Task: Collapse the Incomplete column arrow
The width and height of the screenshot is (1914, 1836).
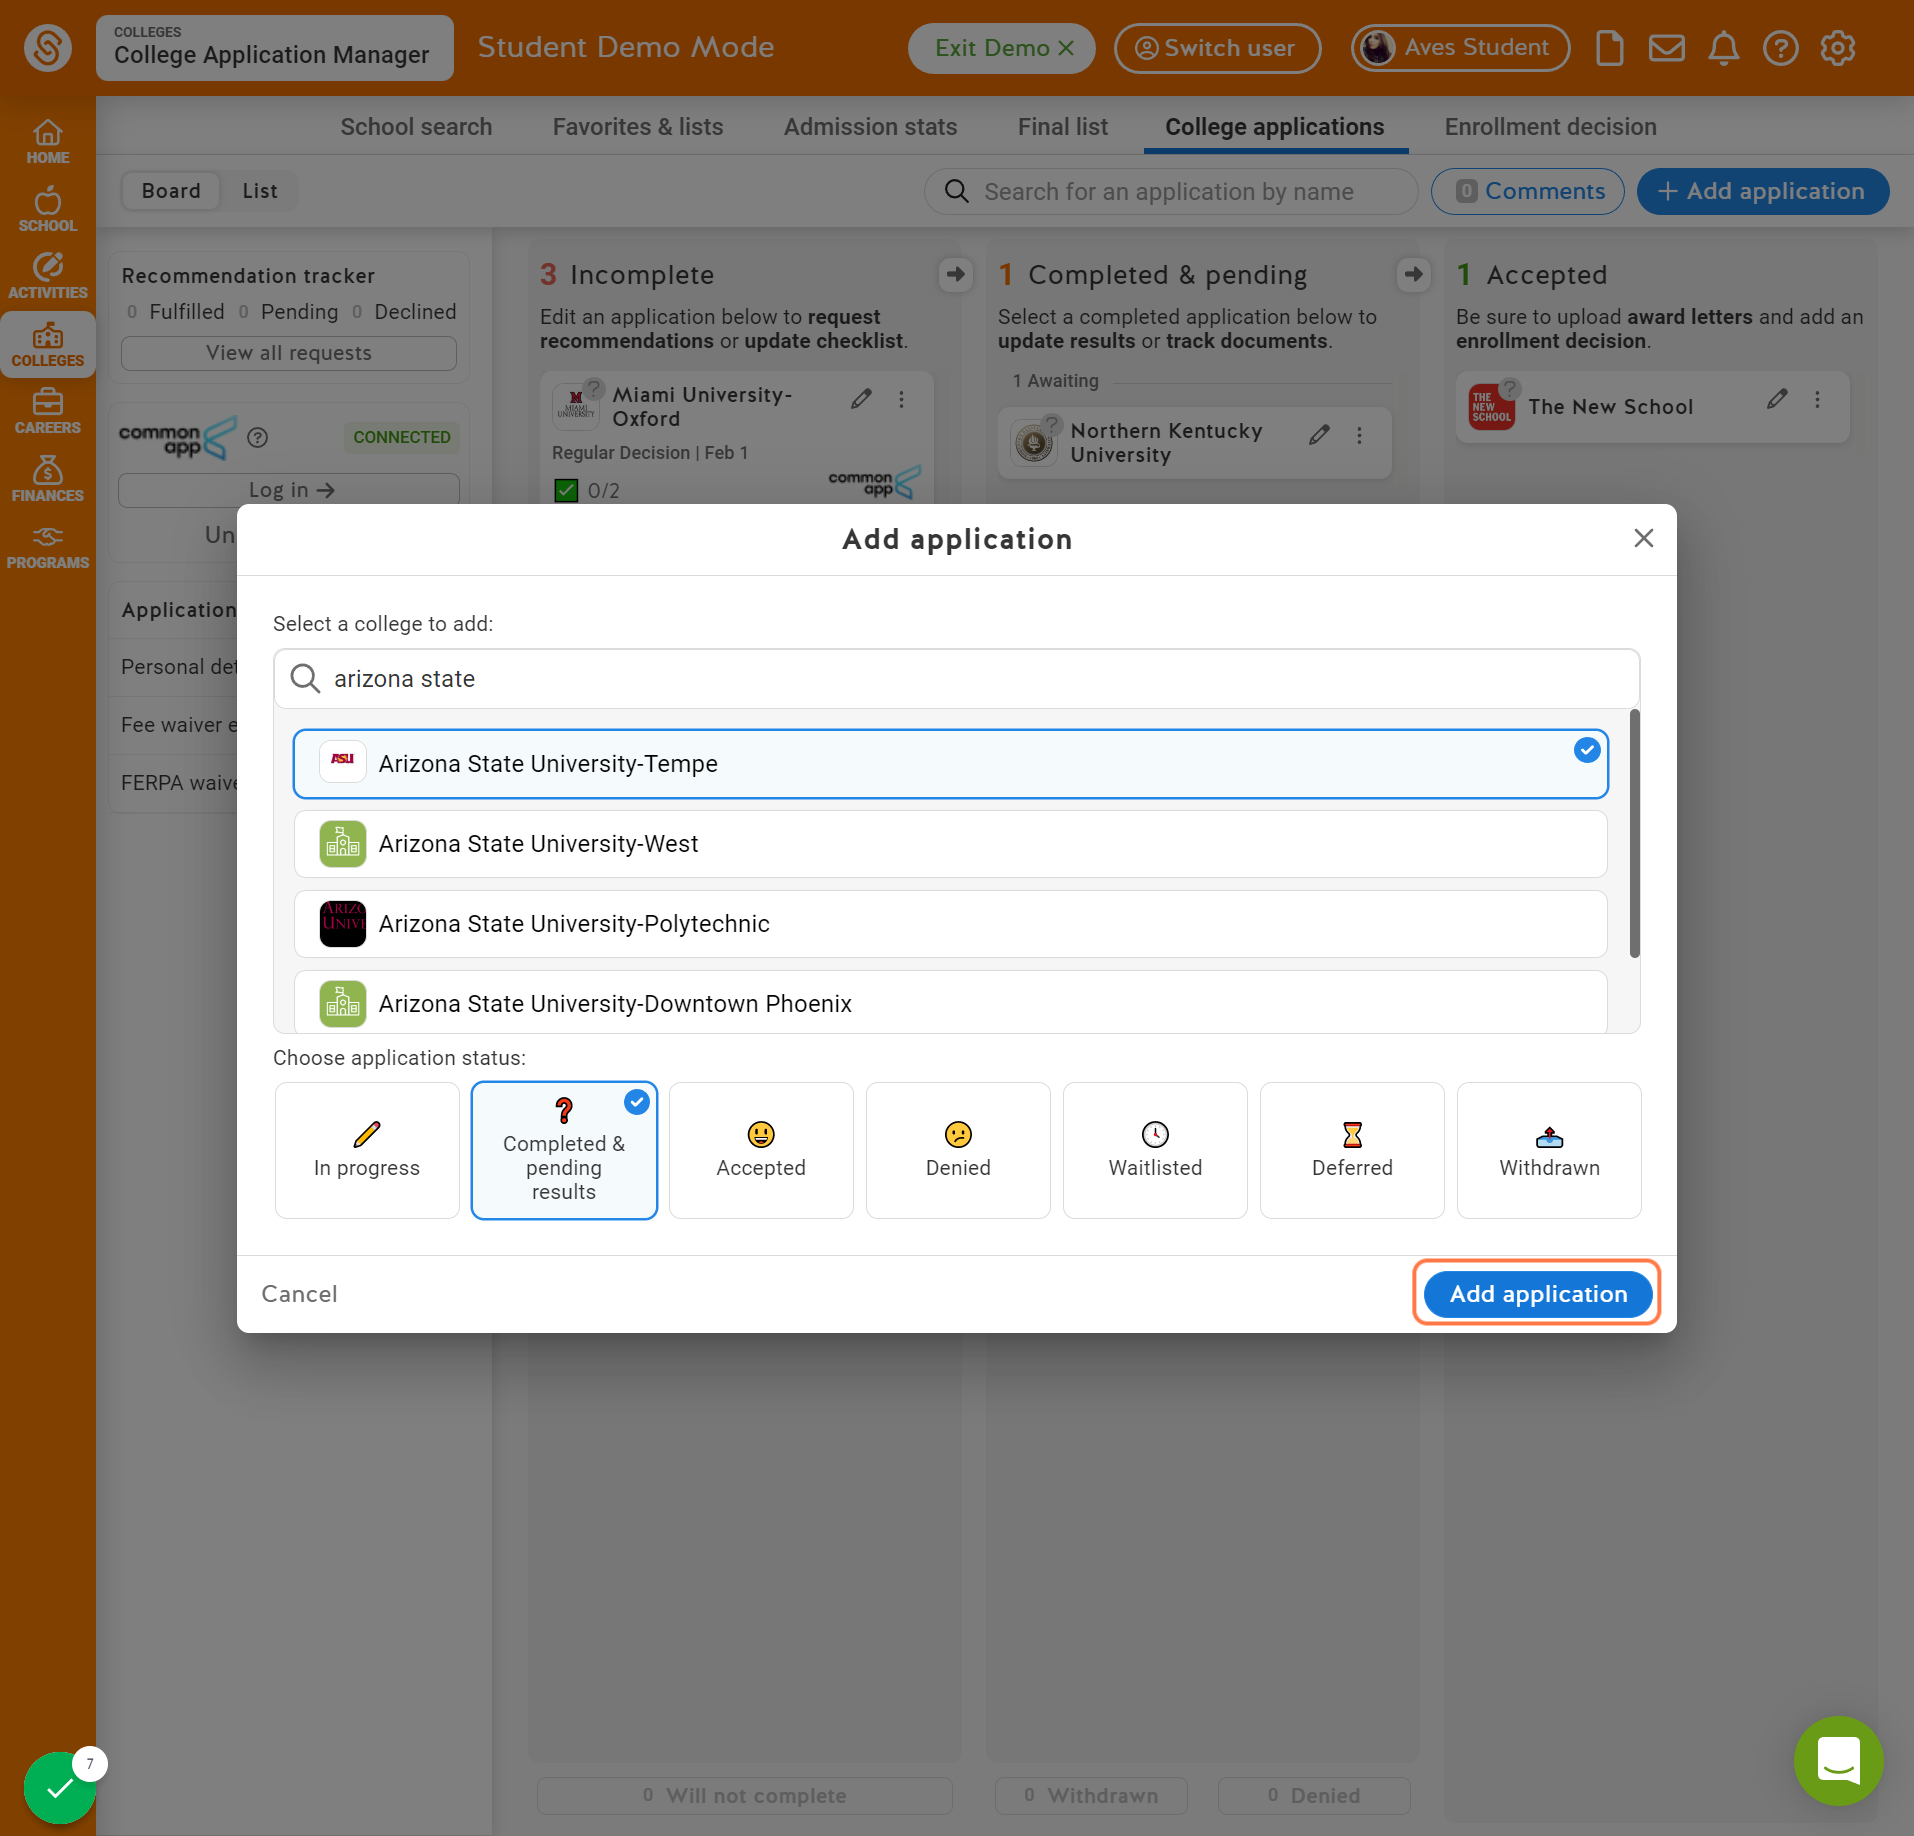Action: [956, 274]
